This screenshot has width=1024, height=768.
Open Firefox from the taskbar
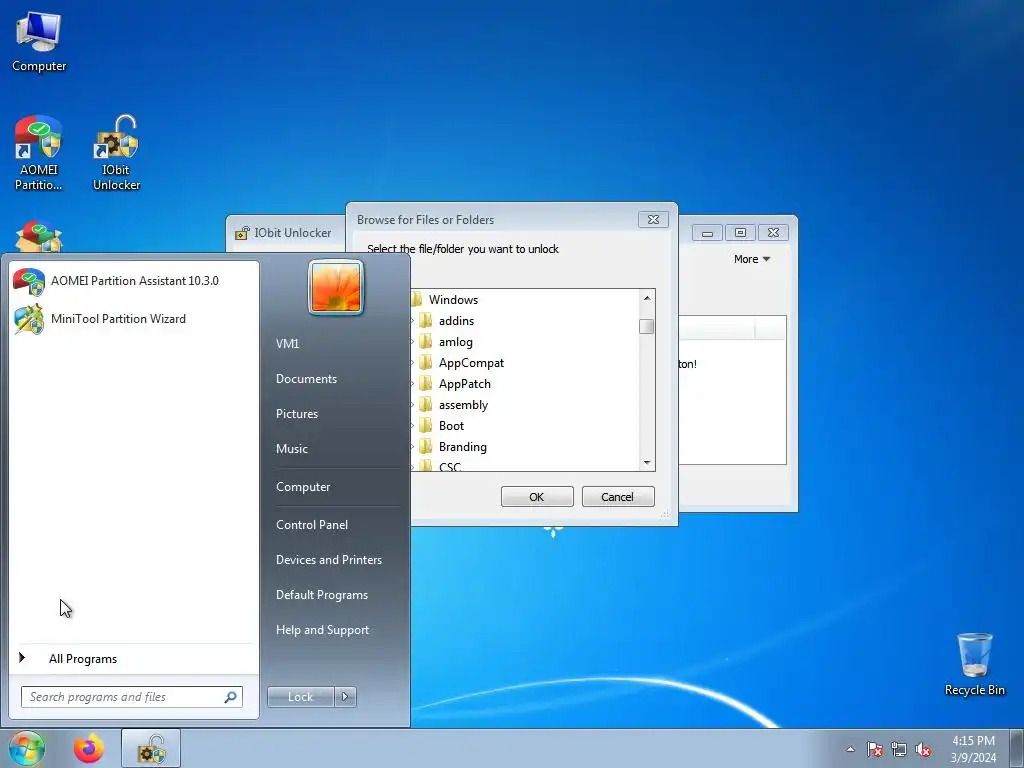tap(89, 748)
